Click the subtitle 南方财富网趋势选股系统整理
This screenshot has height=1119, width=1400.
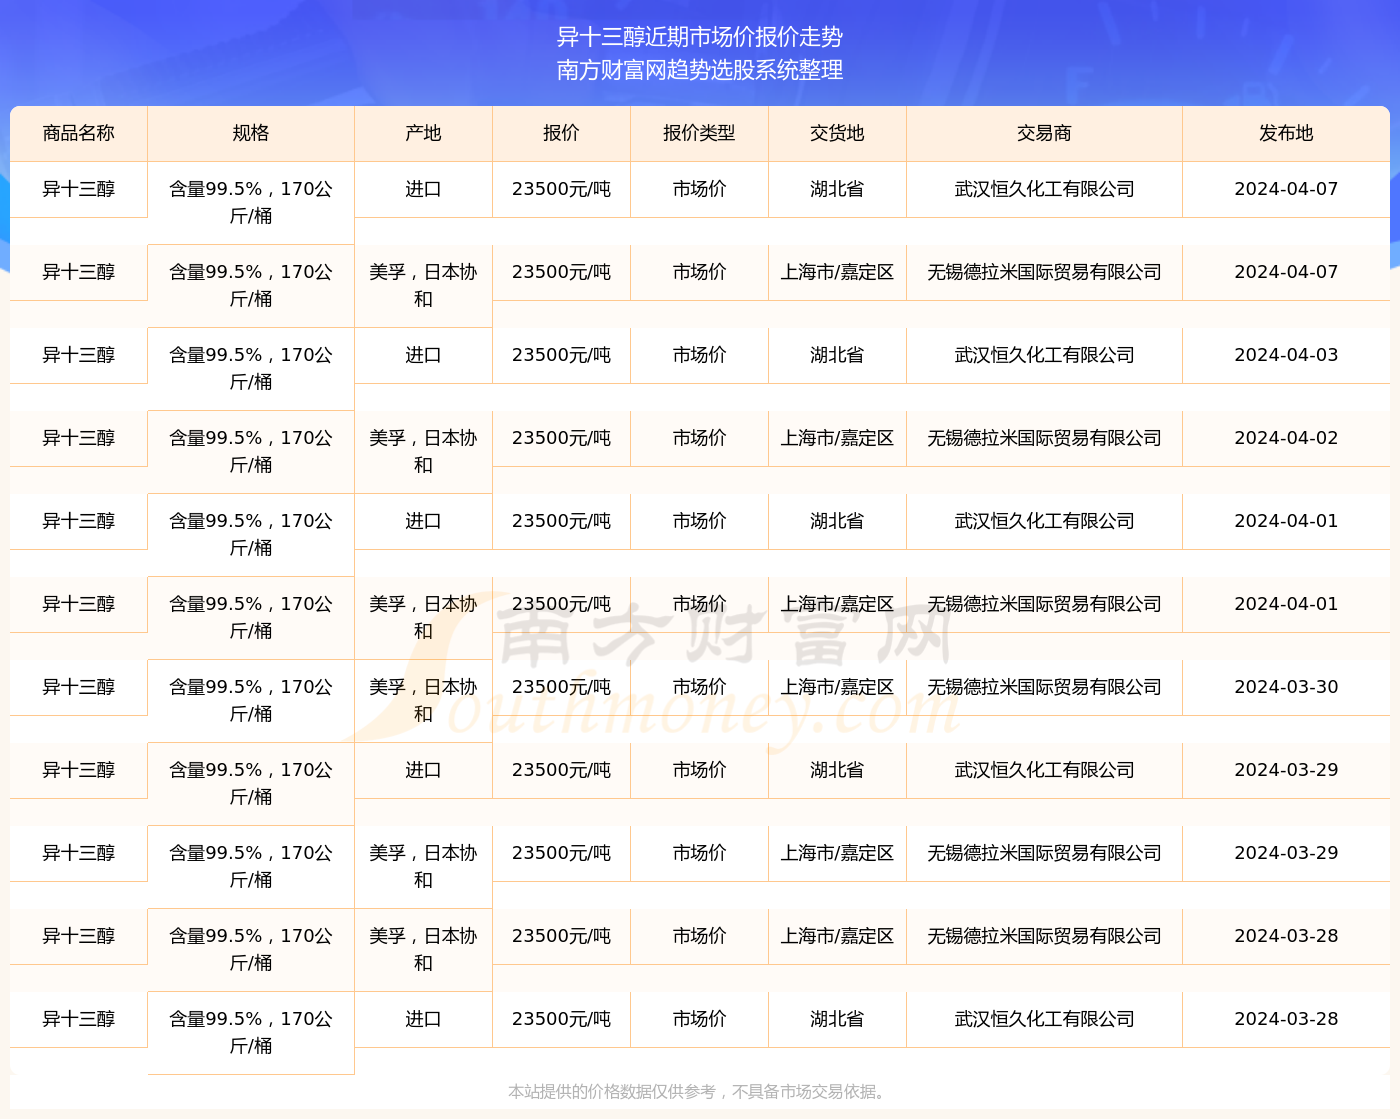tap(700, 70)
